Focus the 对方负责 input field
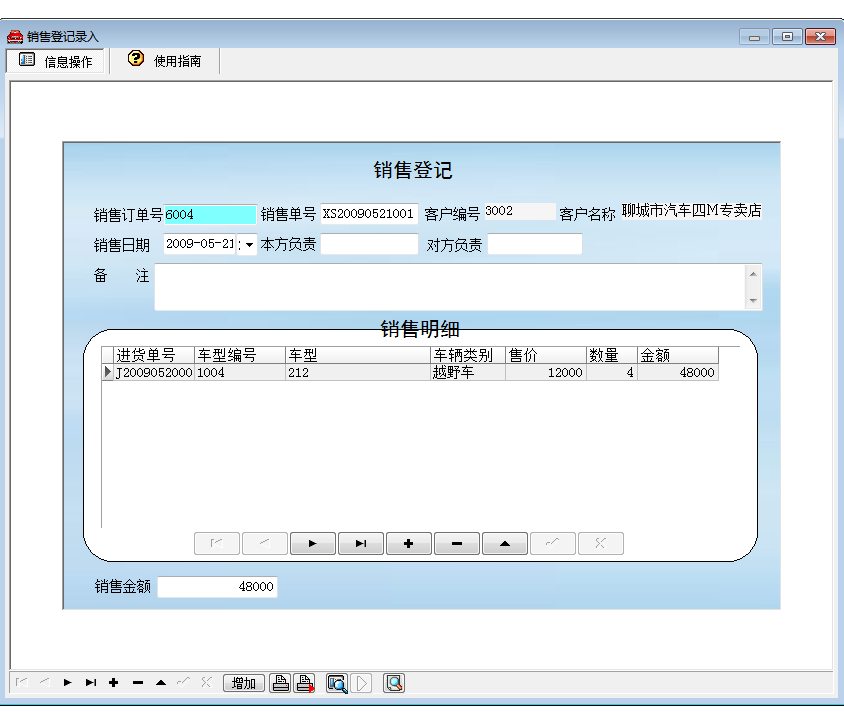 534,244
